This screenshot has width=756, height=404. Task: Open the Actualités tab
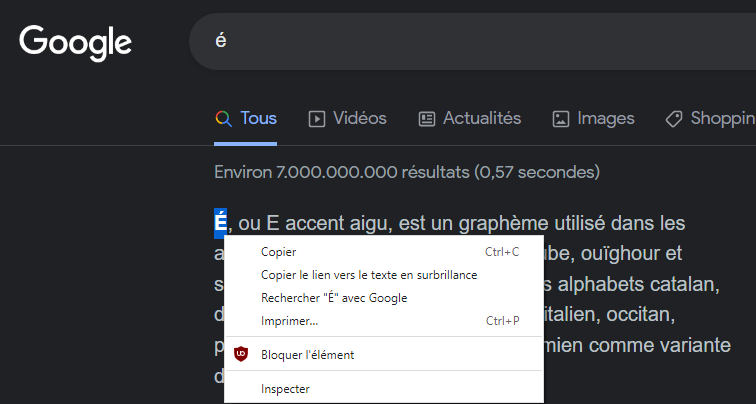(x=470, y=119)
